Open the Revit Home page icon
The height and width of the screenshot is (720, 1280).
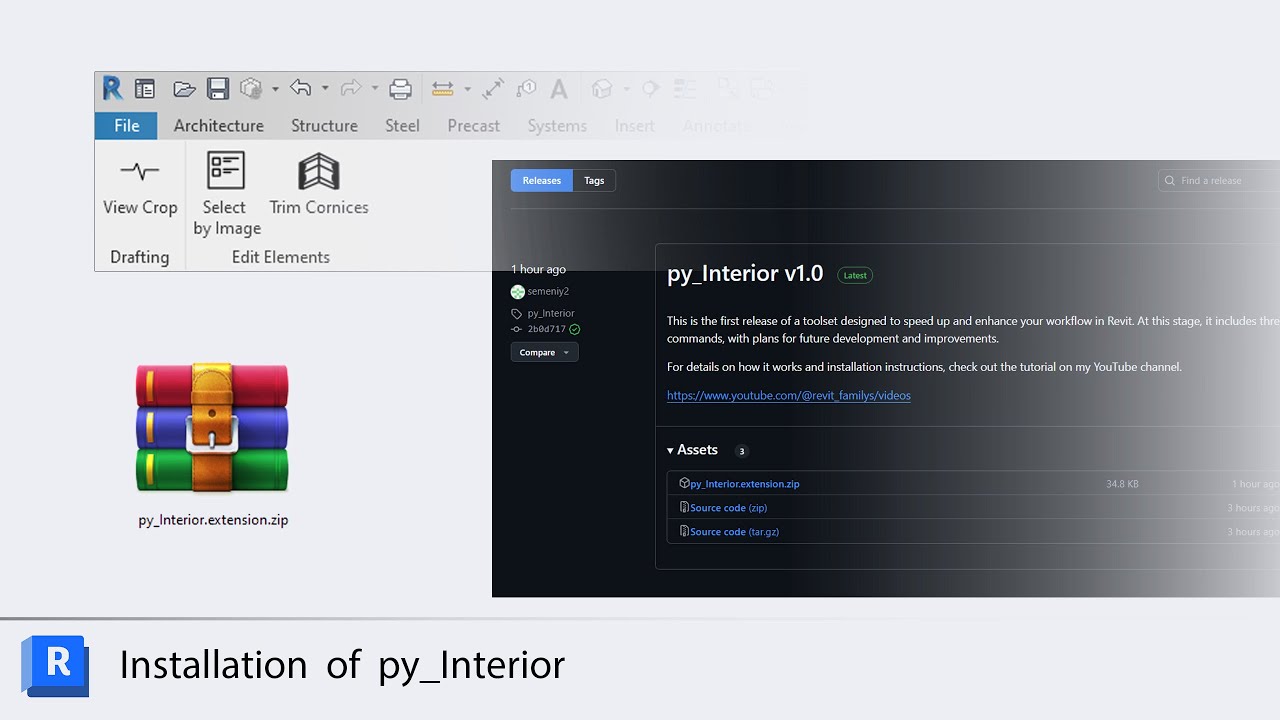pyautogui.click(x=145, y=89)
